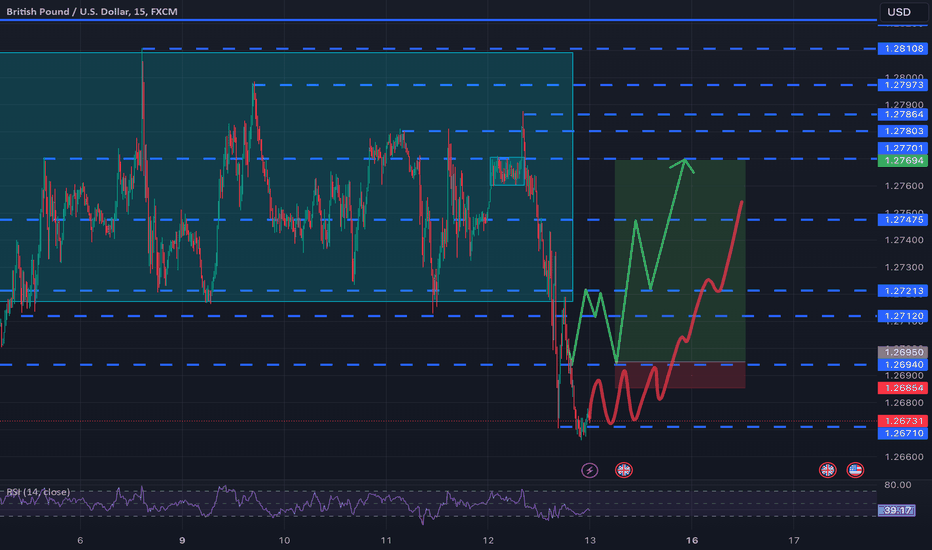Select the 1.27973 price level label
932x550 pixels.
coord(903,85)
